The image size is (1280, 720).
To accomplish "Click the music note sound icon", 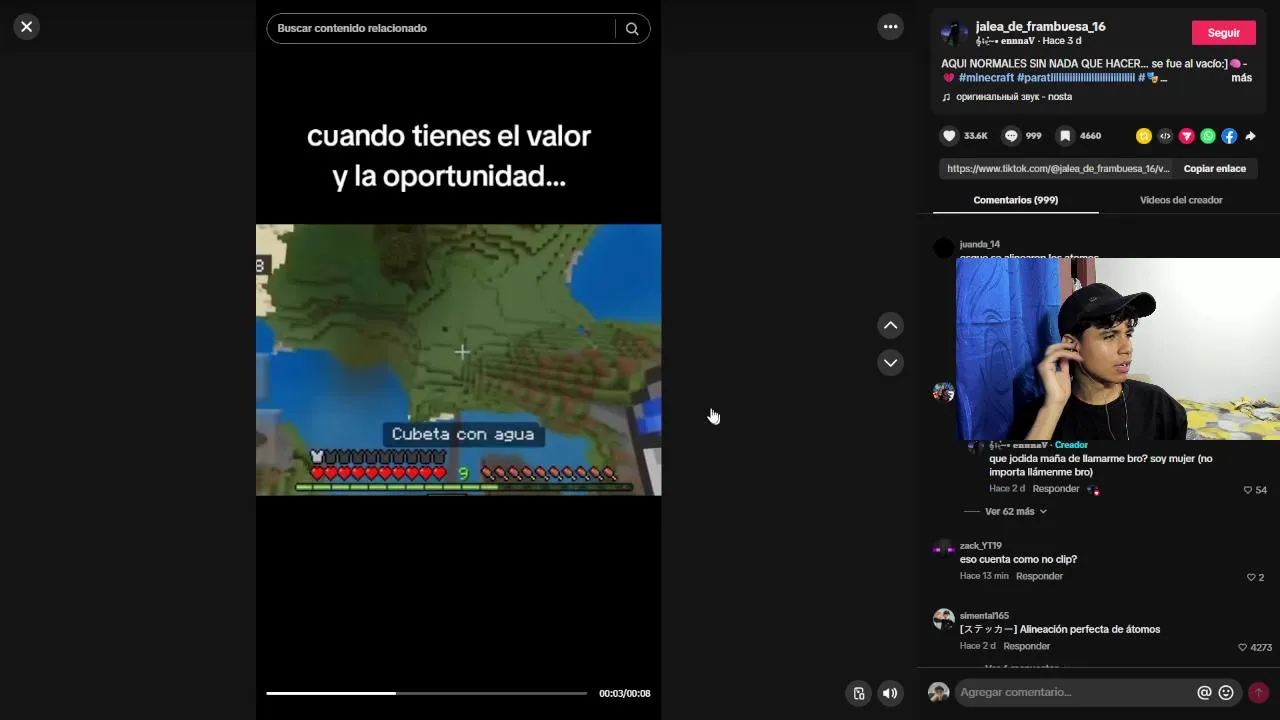I will click(946, 97).
